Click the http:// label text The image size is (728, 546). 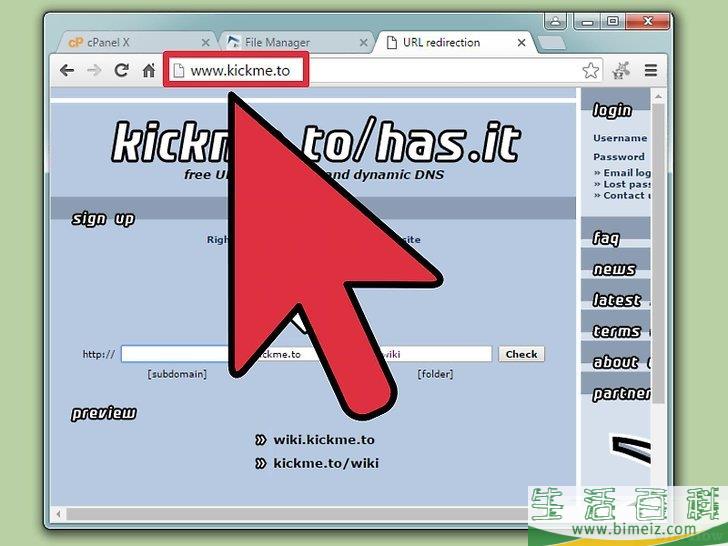pos(98,354)
